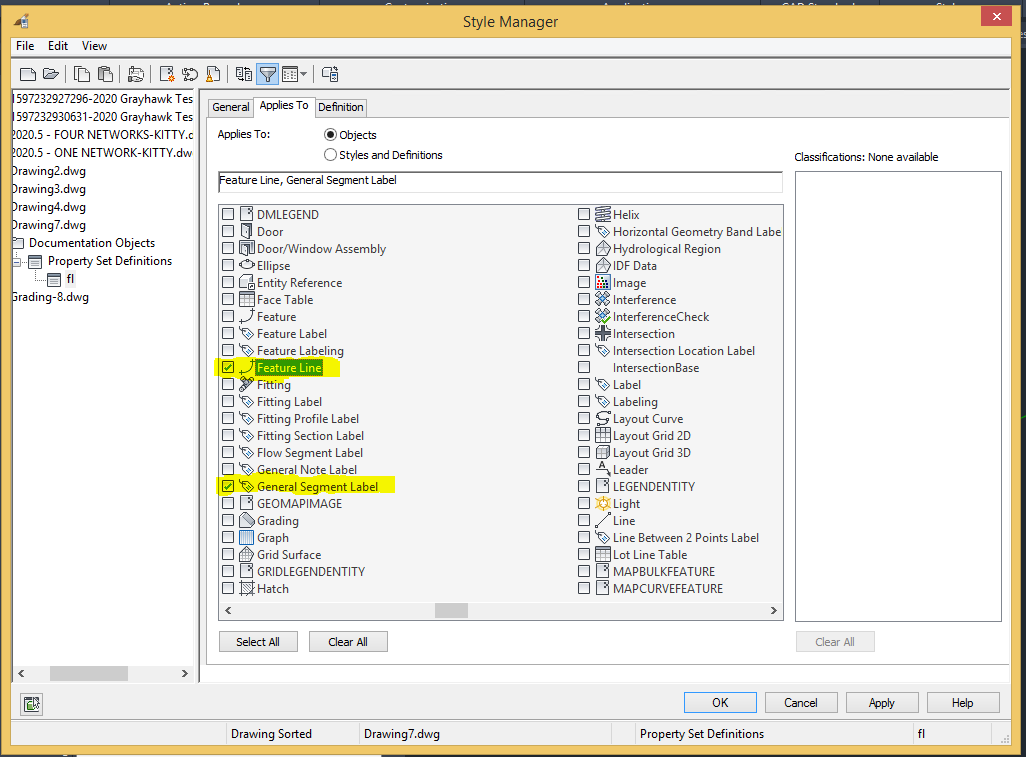Click the Select All button
The image size is (1026, 757).
[258, 642]
